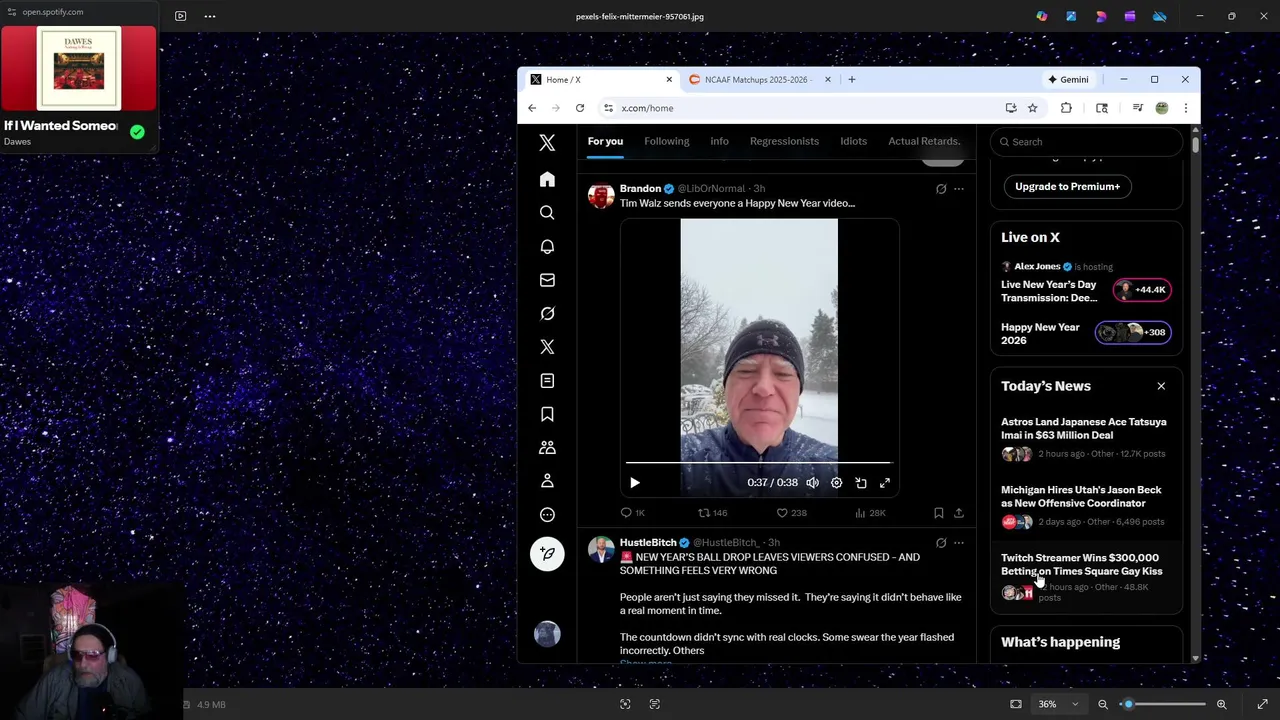Screen dimensions: 1280x720
Task: Switch to NCAAF Matchups 2025-2026 browser tab
Action: pos(757,80)
